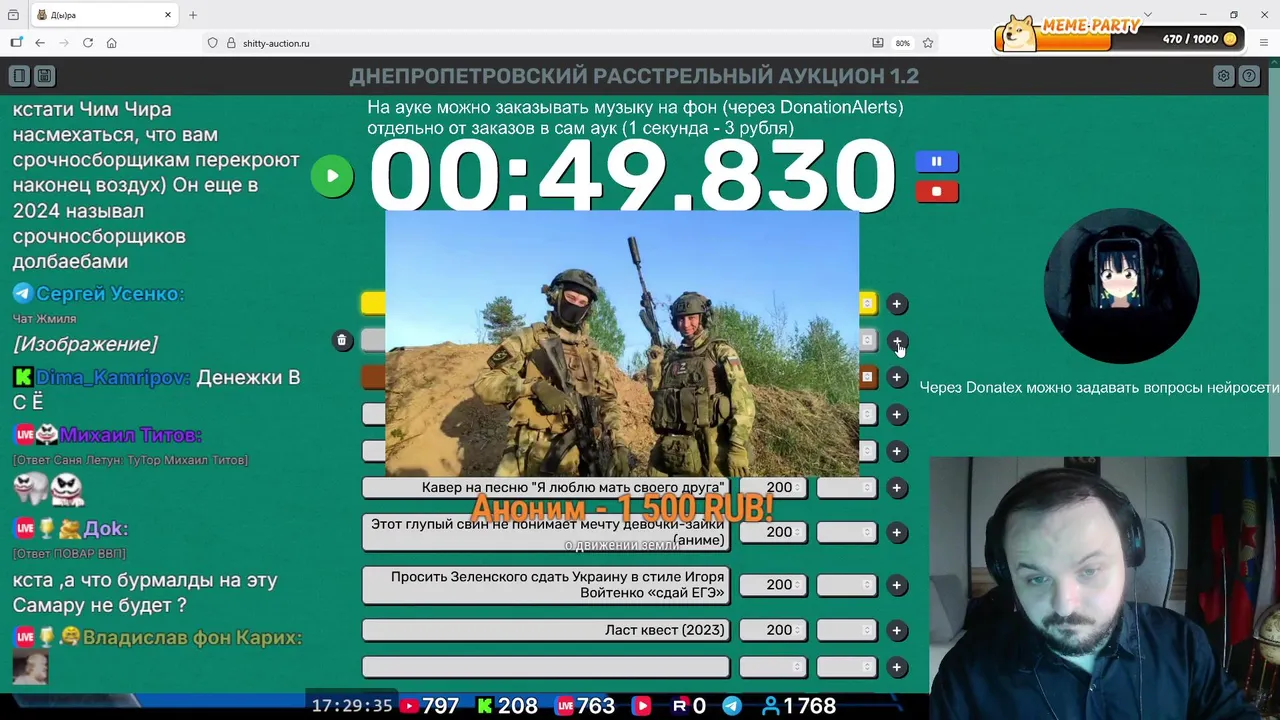The height and width of the screenshot is (720, 1280).
Task: Open a new browser tab
Action: point(193,15)
